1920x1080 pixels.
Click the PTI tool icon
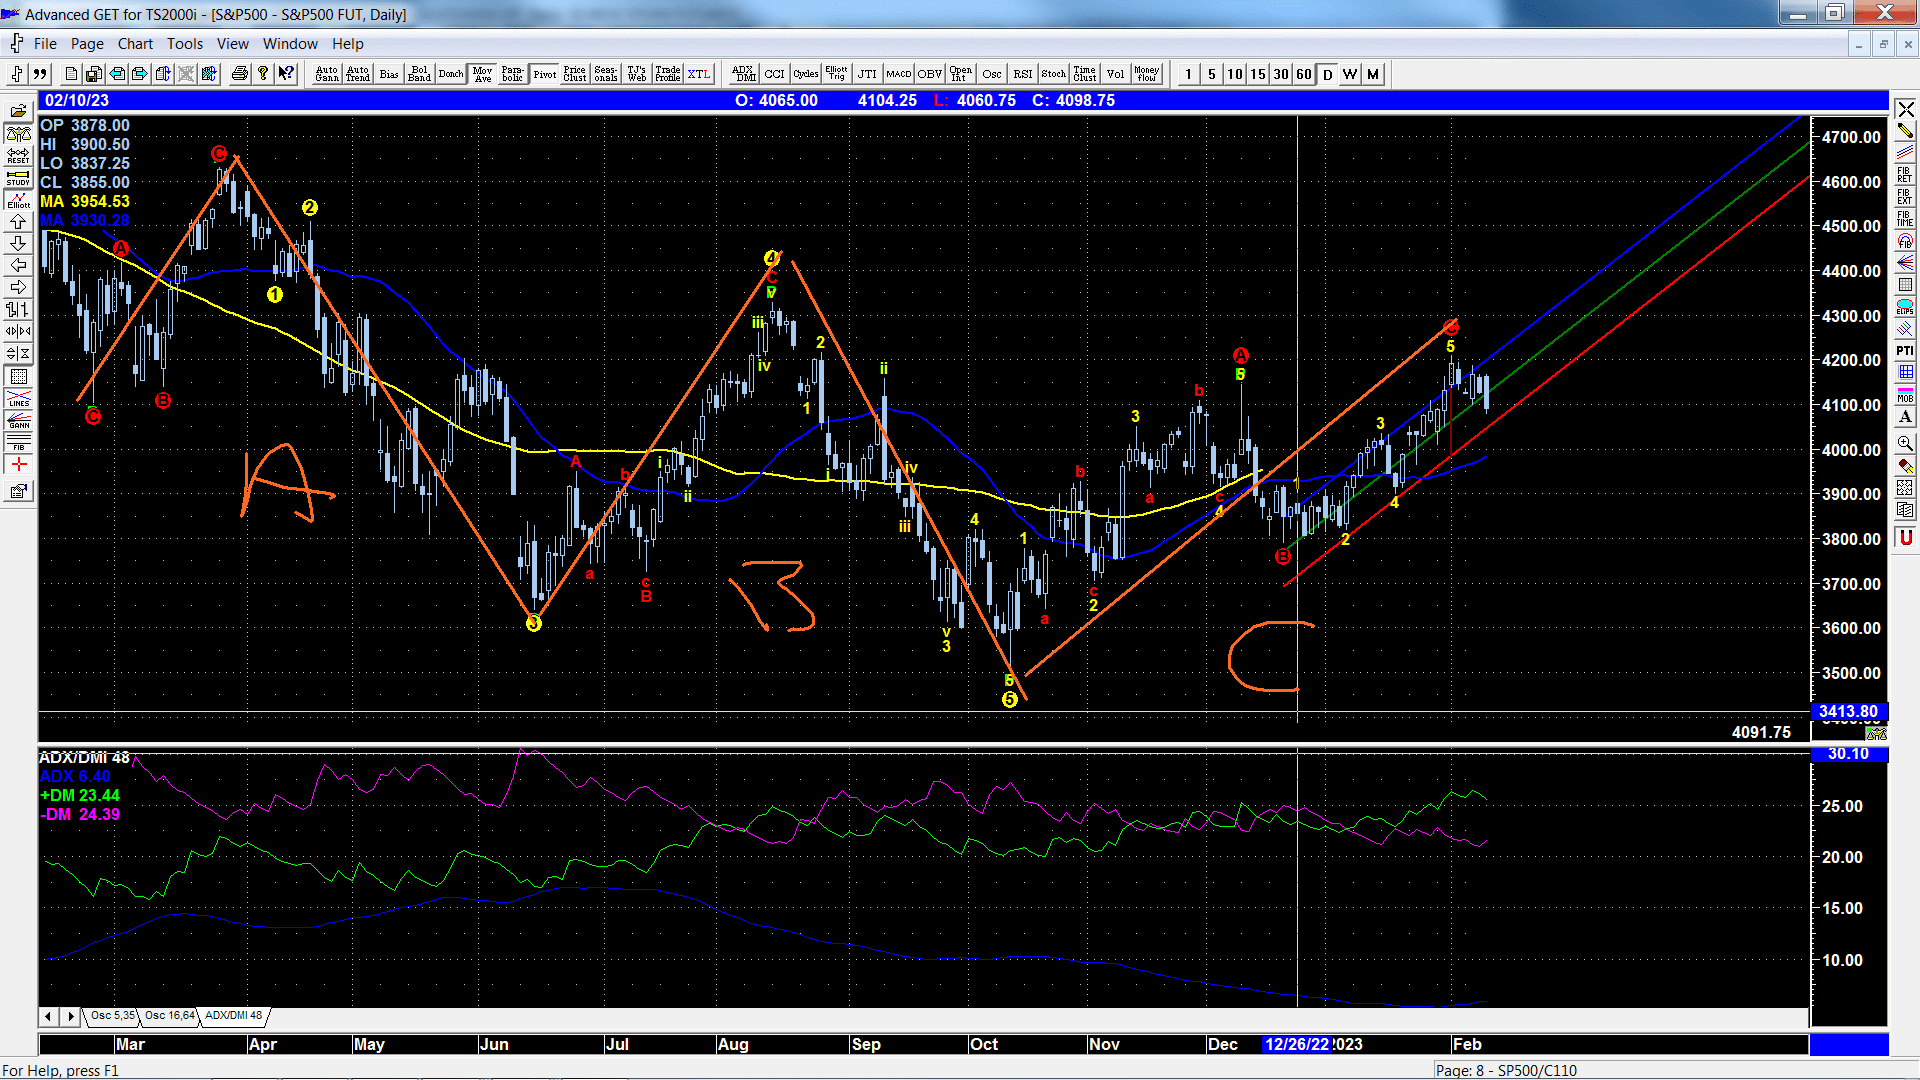coord(1905,350)
